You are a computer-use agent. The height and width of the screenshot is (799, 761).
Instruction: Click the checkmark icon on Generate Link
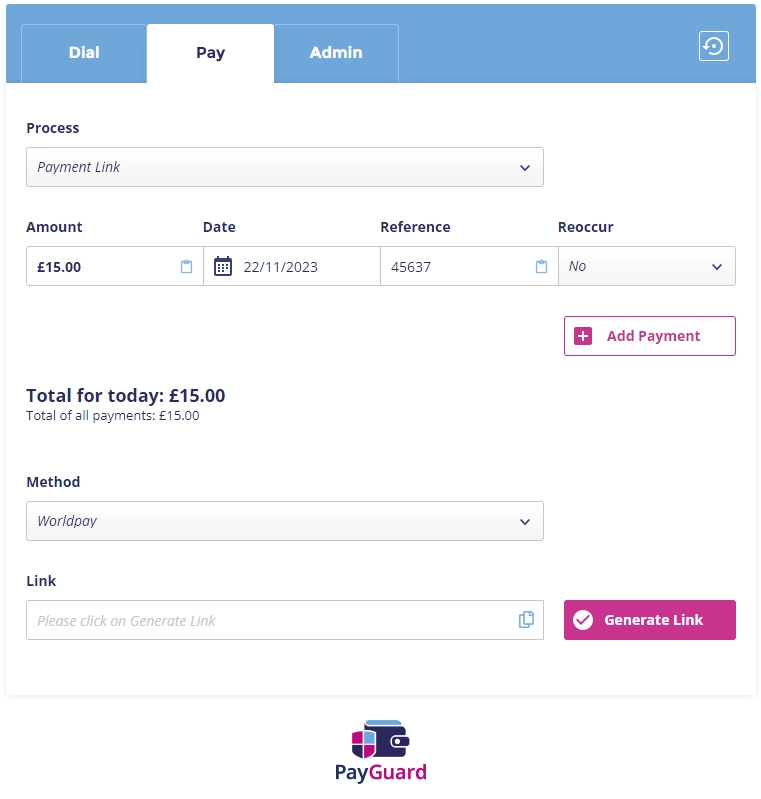(583, 620)
